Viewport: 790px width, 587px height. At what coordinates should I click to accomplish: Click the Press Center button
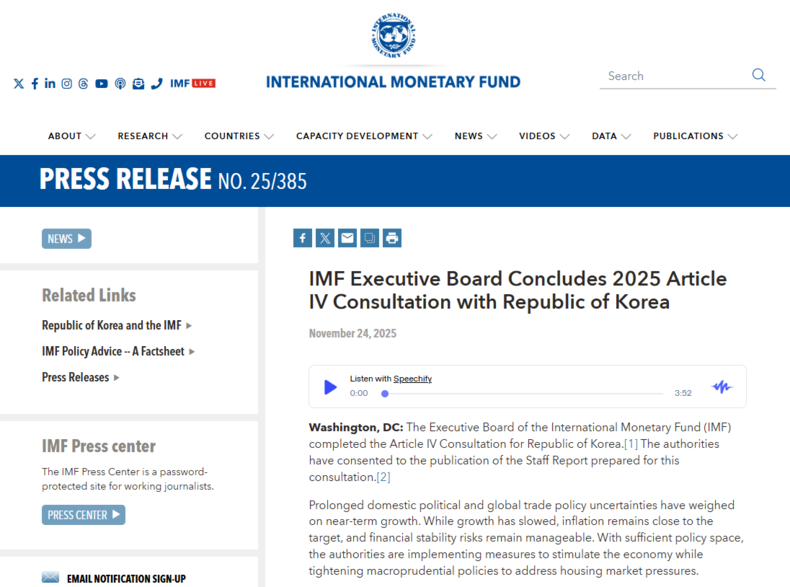(83, 515)
